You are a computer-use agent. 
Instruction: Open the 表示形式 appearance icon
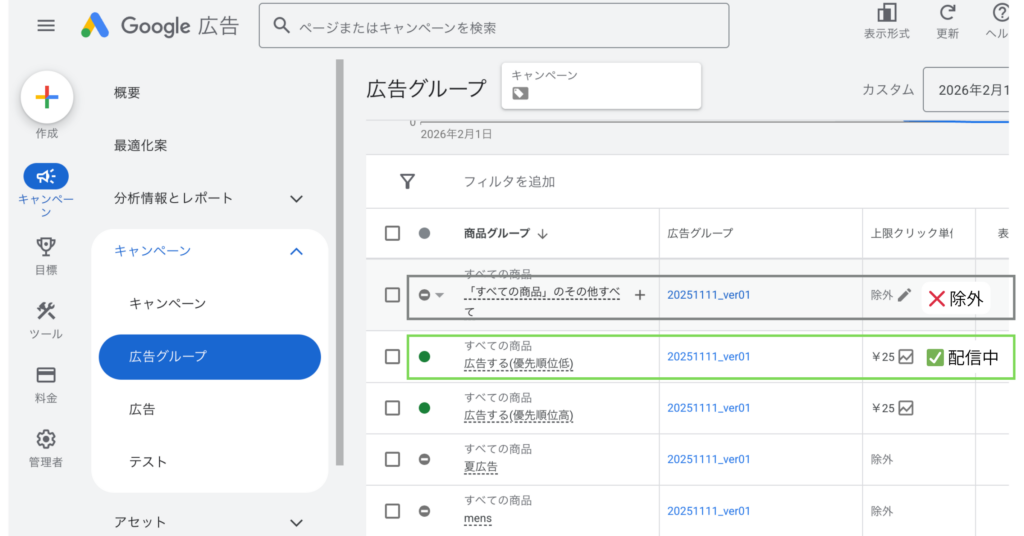click(886, 12)
